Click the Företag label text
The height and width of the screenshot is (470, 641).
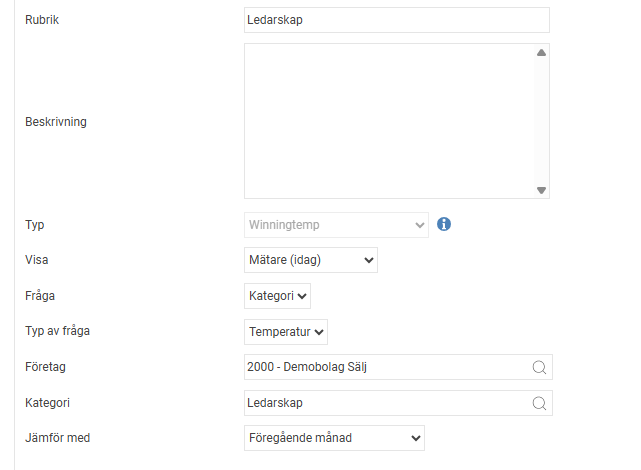click(46, 367)
